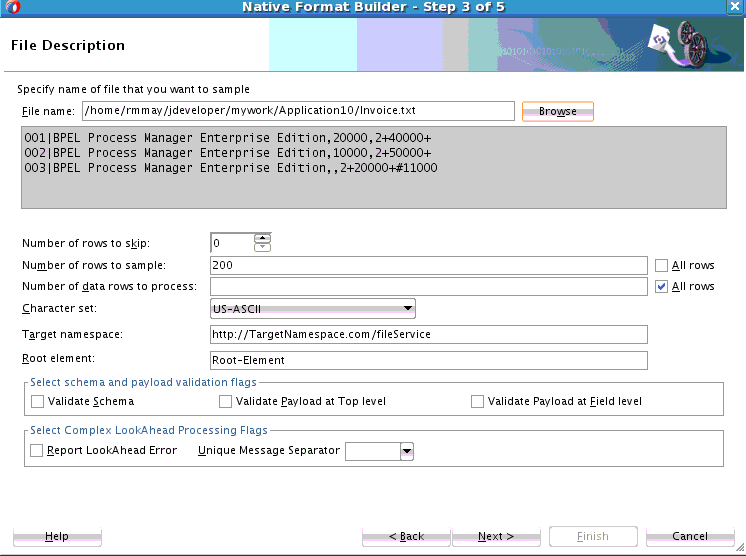The width and height of the screenshot is (746, 556).
Task: Increment the rows to skip spinner
Action: (262, 238)
